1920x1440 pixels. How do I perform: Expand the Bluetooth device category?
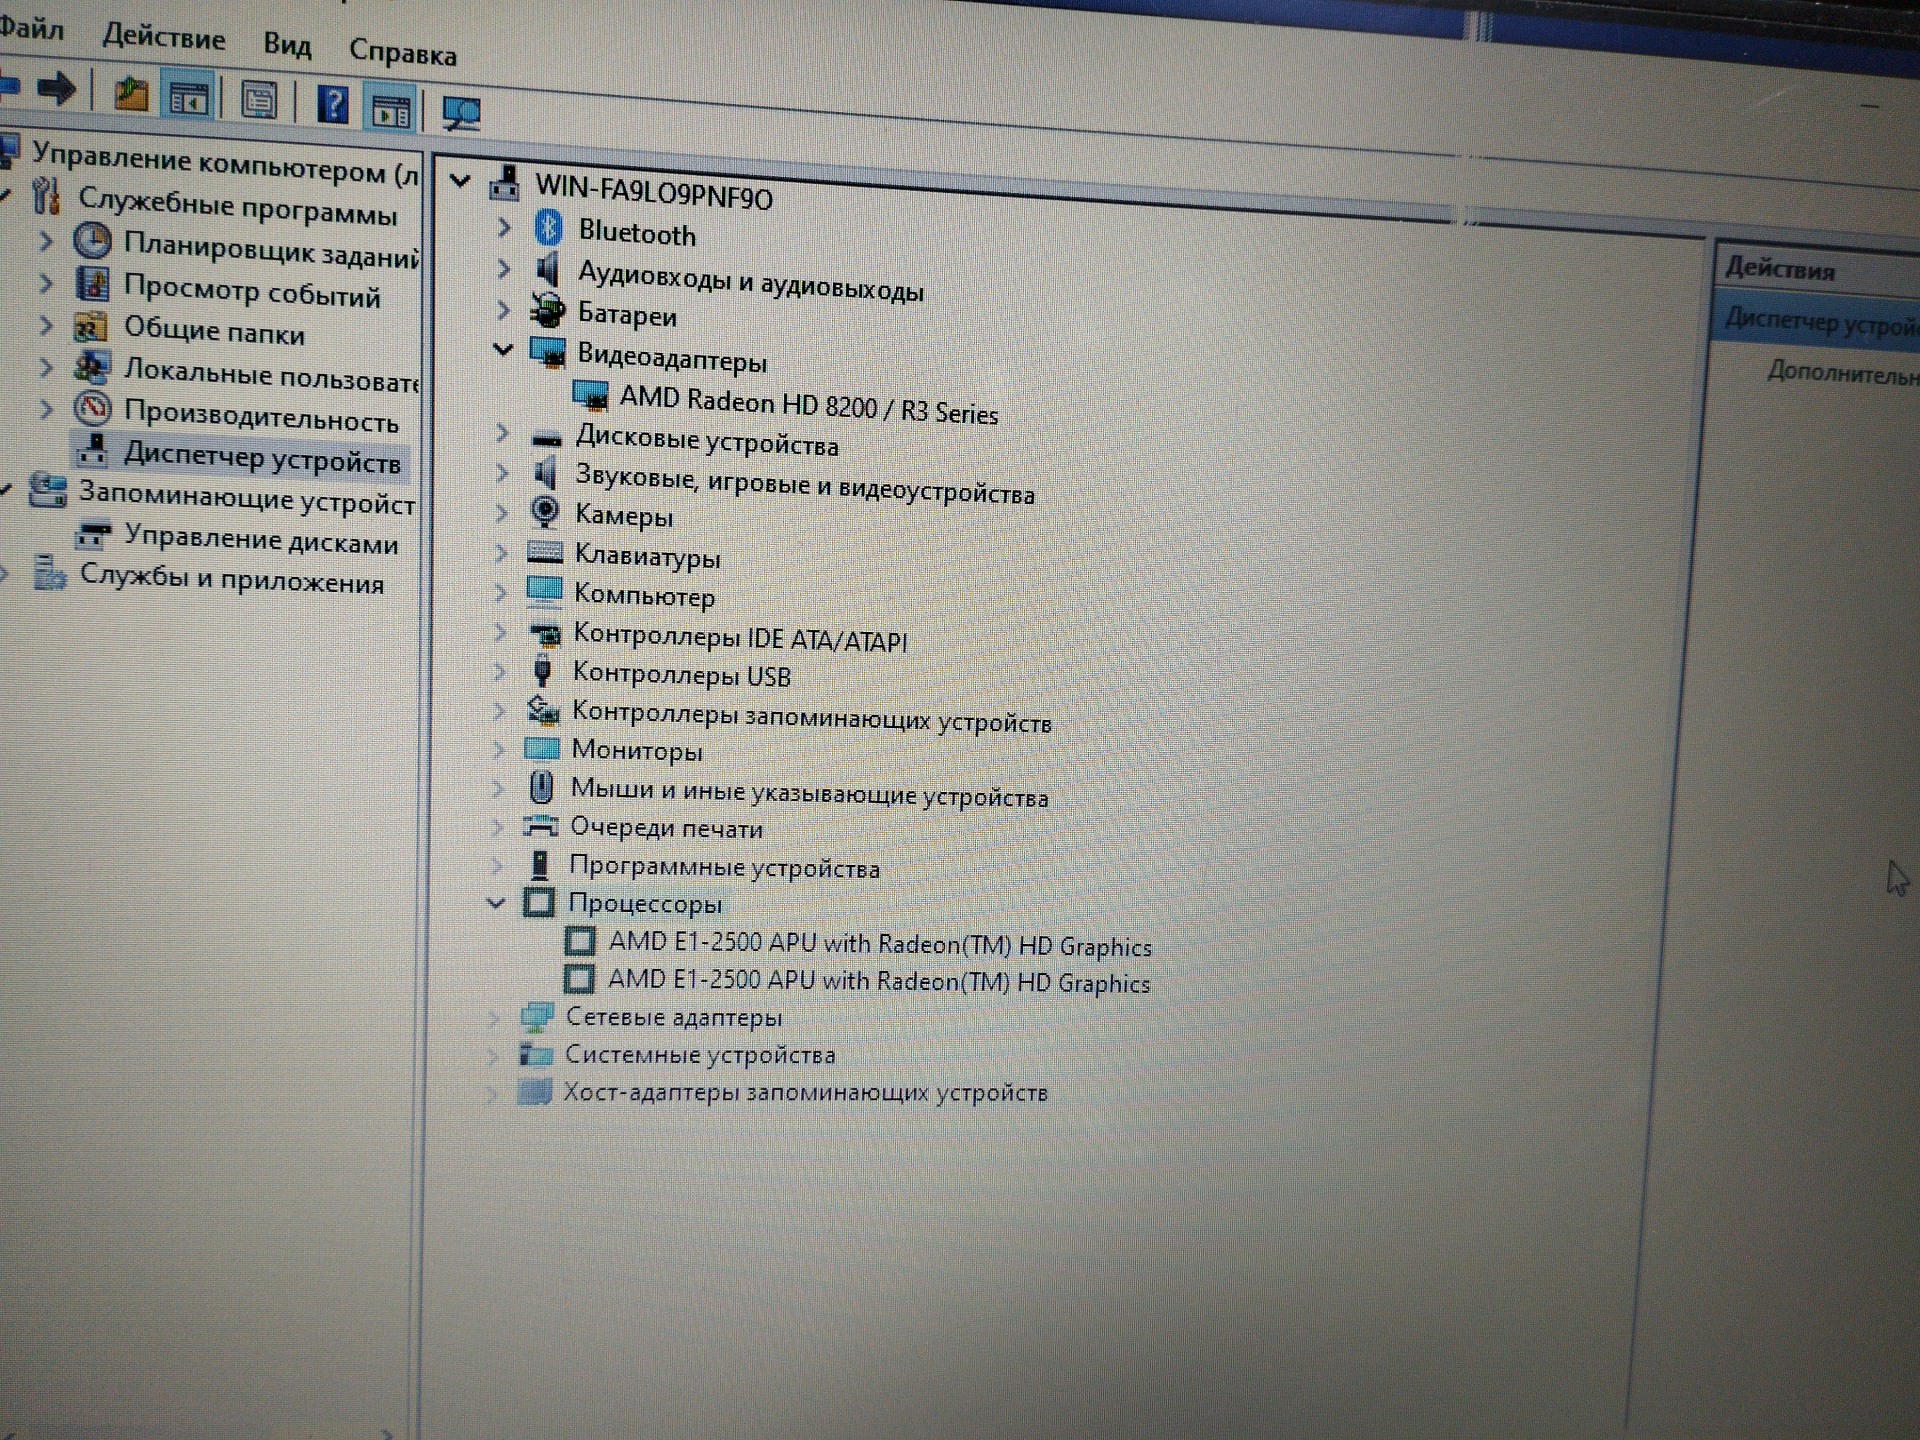point(504,228)
